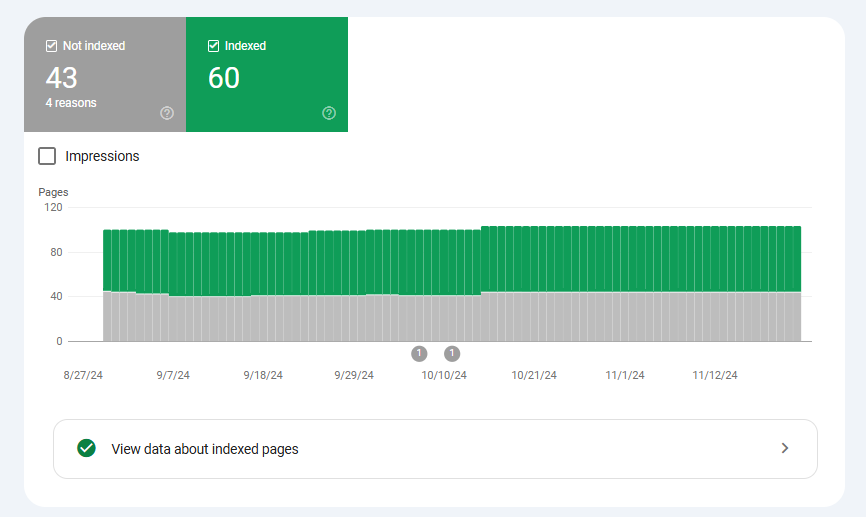
Task: Select the Not indexed 43 count
Action: coord(61,78)
